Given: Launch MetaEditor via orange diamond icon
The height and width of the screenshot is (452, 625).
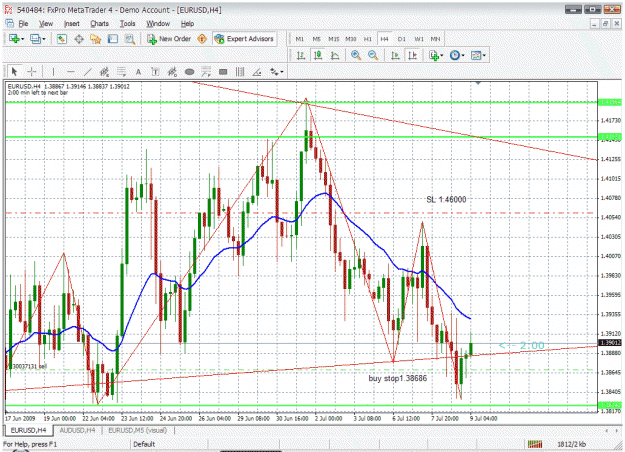Looking at the screenshot, I should coord(202,39).
